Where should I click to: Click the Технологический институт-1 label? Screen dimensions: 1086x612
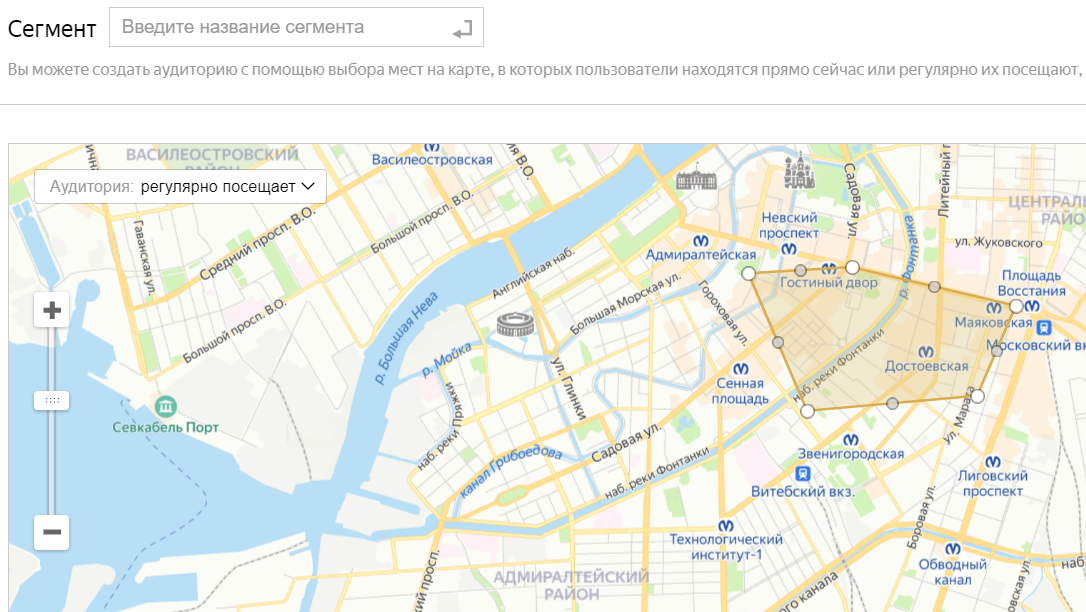coord(726,547)
